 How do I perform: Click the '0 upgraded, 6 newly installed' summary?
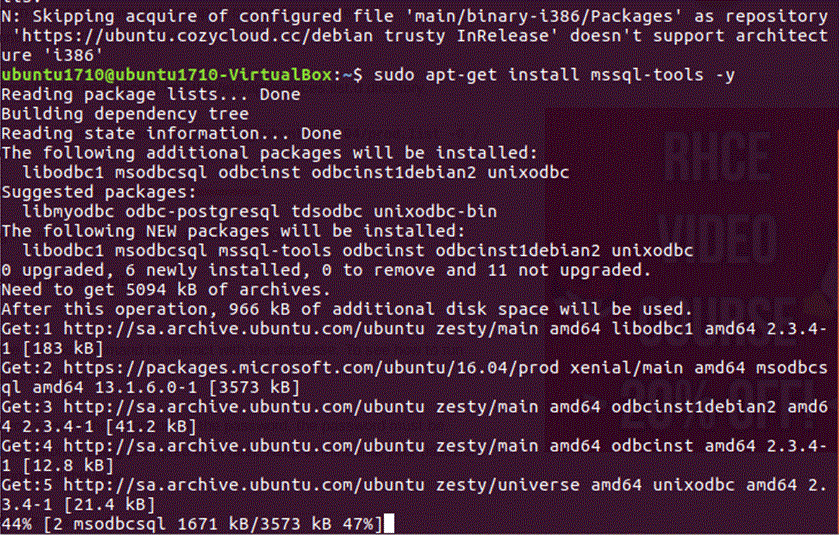tap(326, 270)
